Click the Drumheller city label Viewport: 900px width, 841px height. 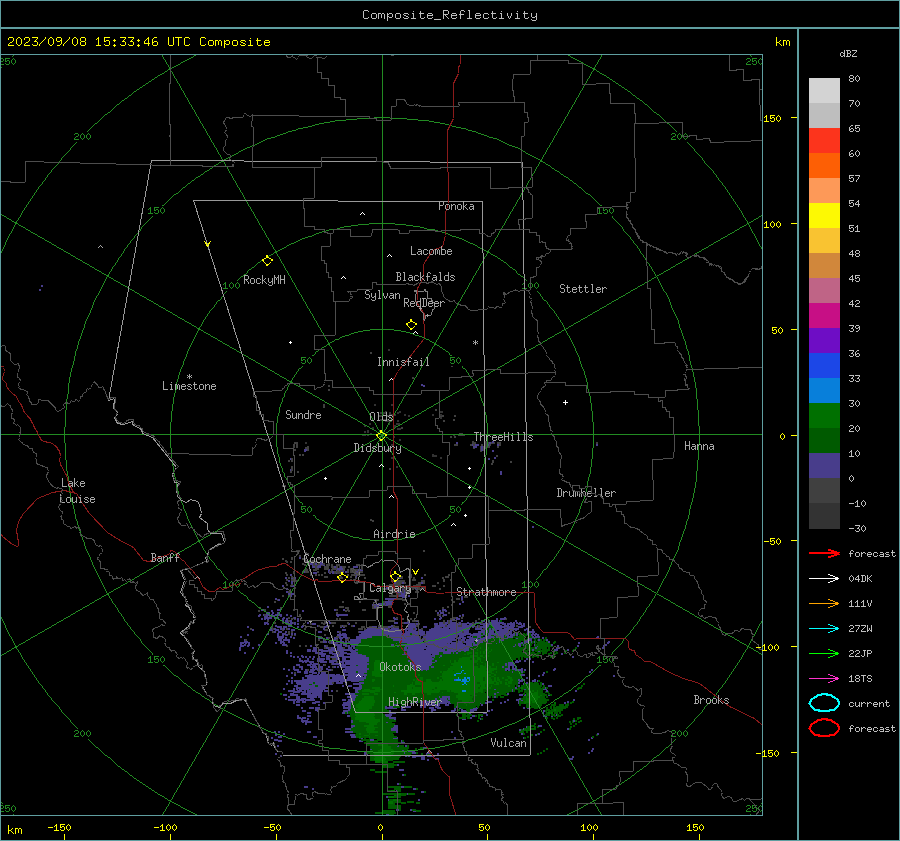pyautogui.click(x=586, y=493)
